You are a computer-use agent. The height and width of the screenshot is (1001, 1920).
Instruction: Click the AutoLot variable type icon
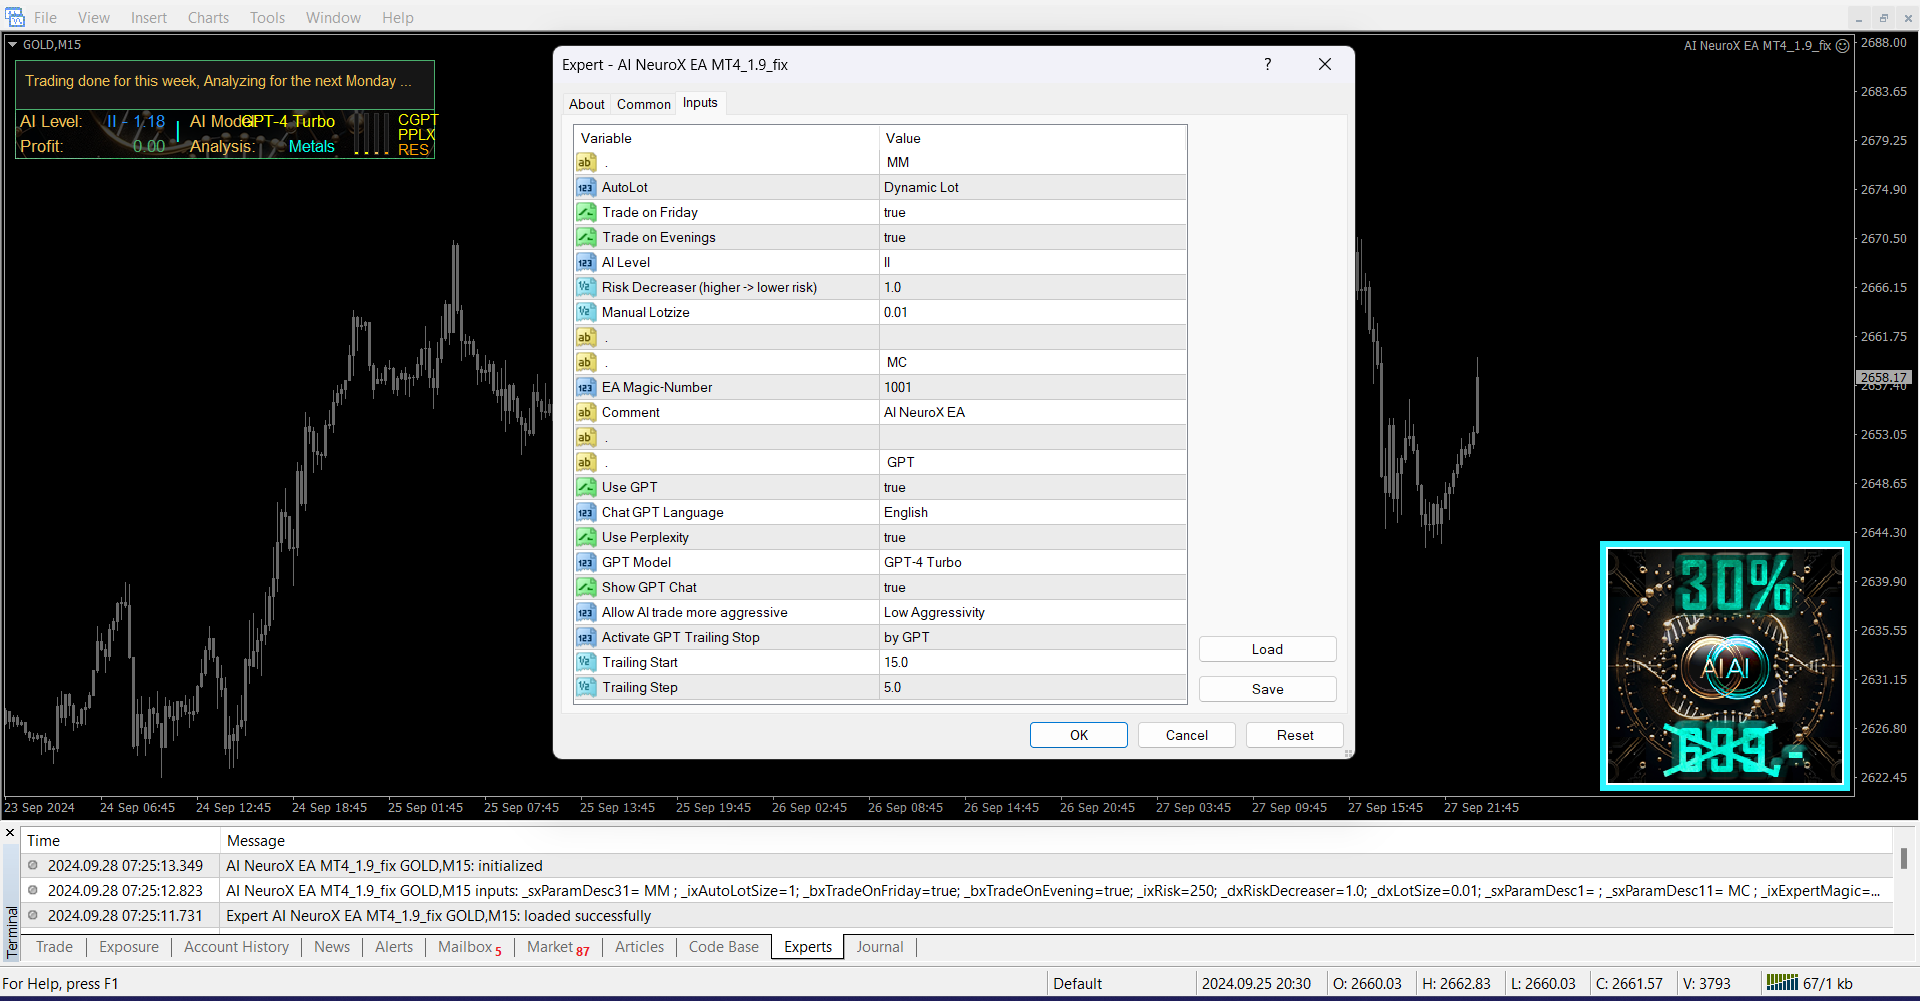[586, 187]
